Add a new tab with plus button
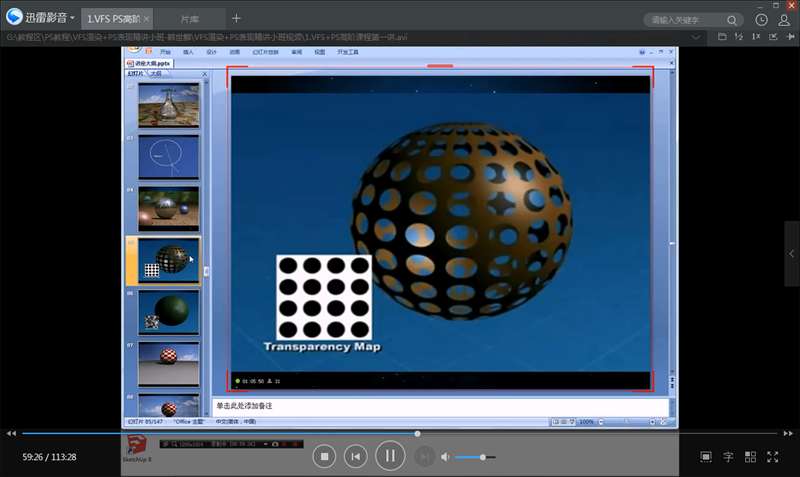 click(x=237, y=18)
